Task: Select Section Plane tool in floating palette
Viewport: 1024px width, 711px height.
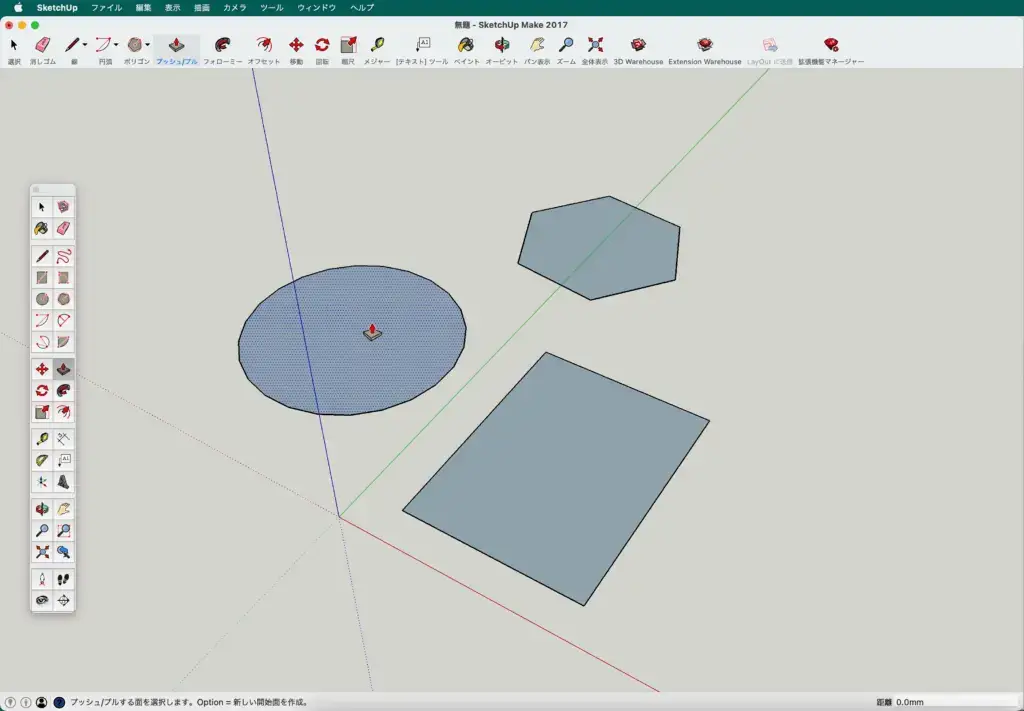Action: [x=63, y=601]
